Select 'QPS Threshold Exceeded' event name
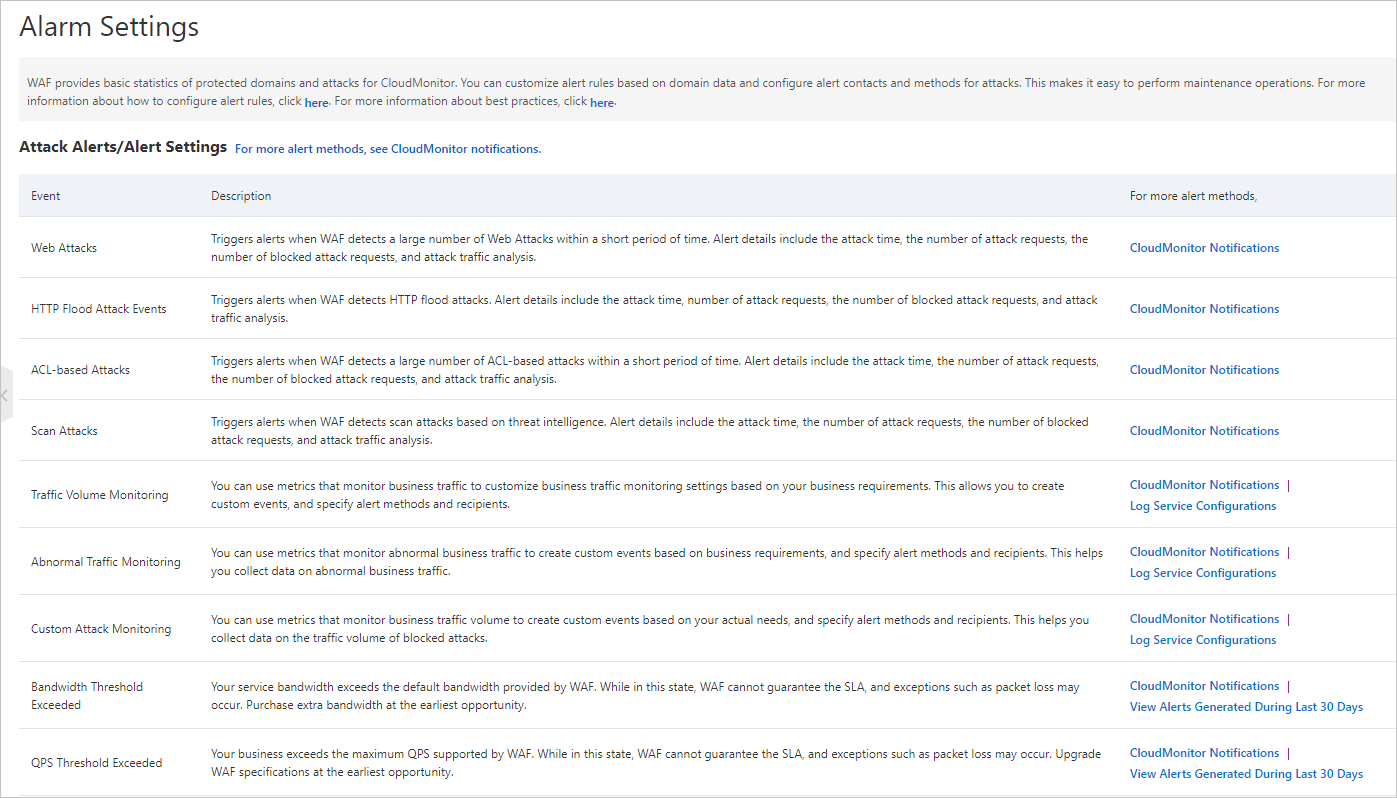The width and height of the screenshot is (1397, 798). tap(97, 763)
